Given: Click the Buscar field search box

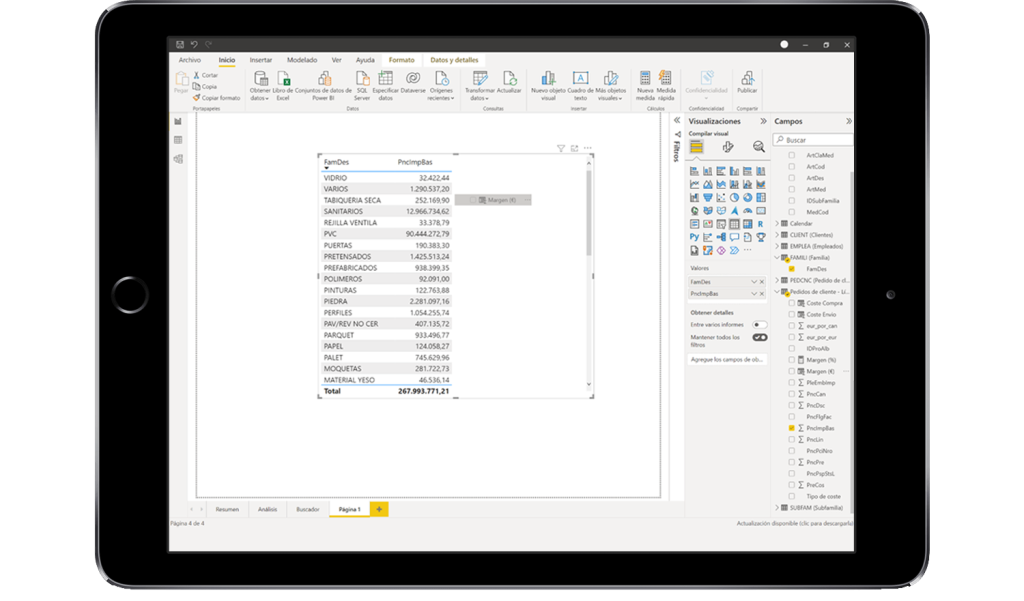Looking at the screenshot, I should click(x=816, y=140).
